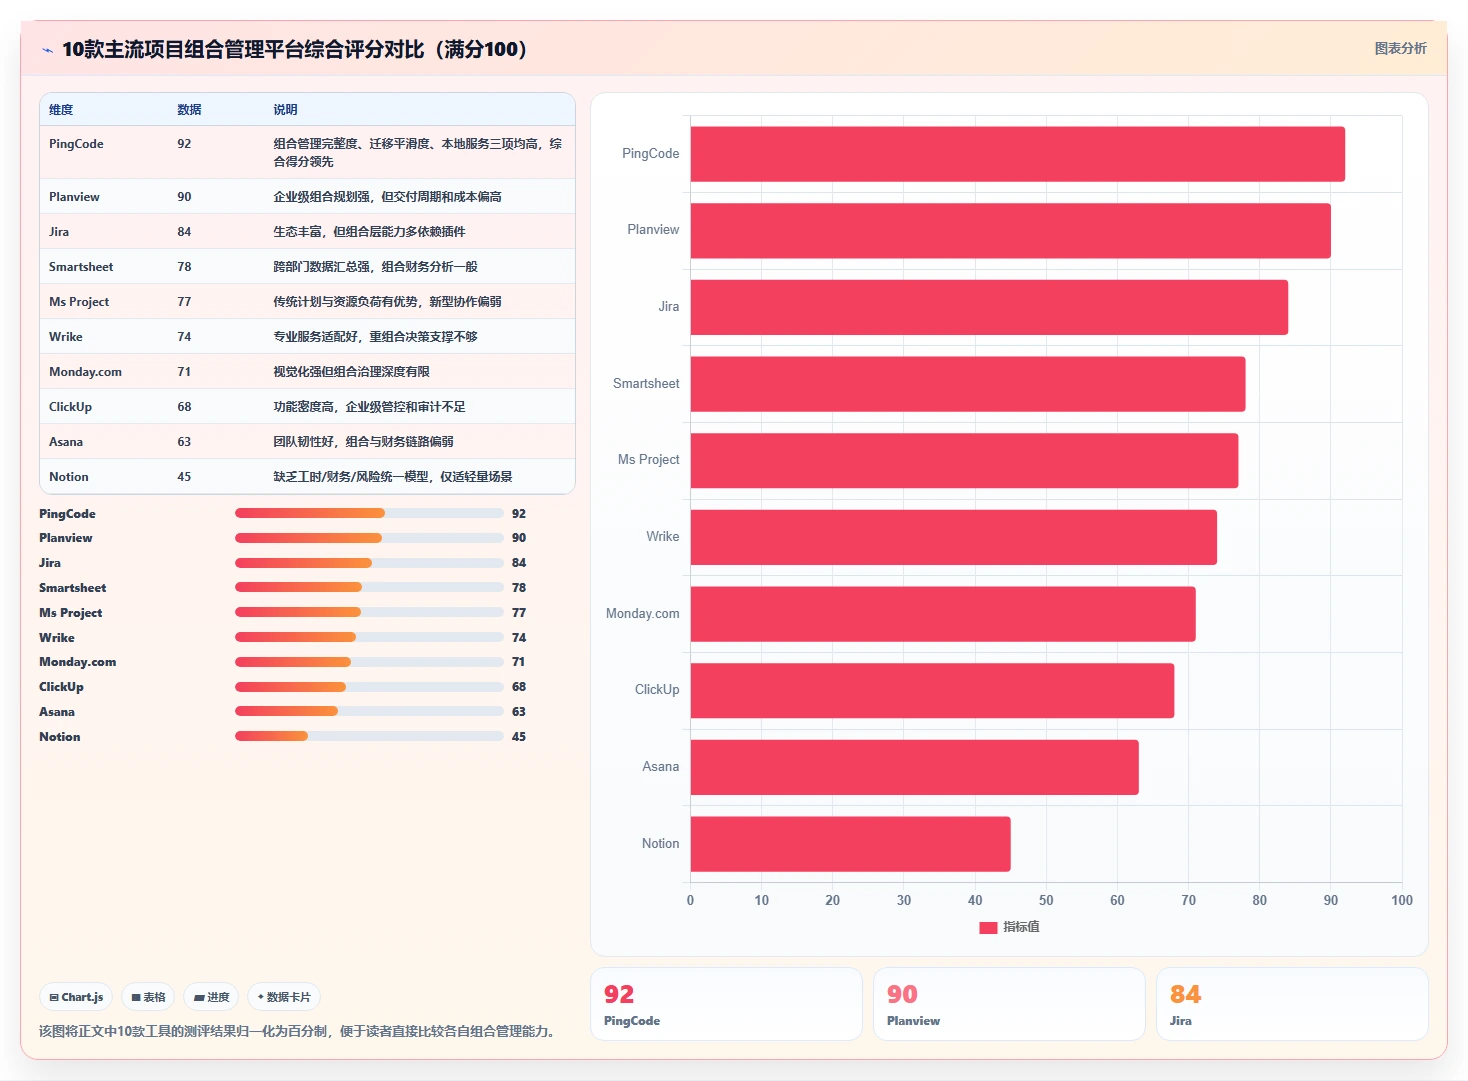Click the ClickUp progress bar showing 68
1468x1081 pixels.
coord(369,687)
